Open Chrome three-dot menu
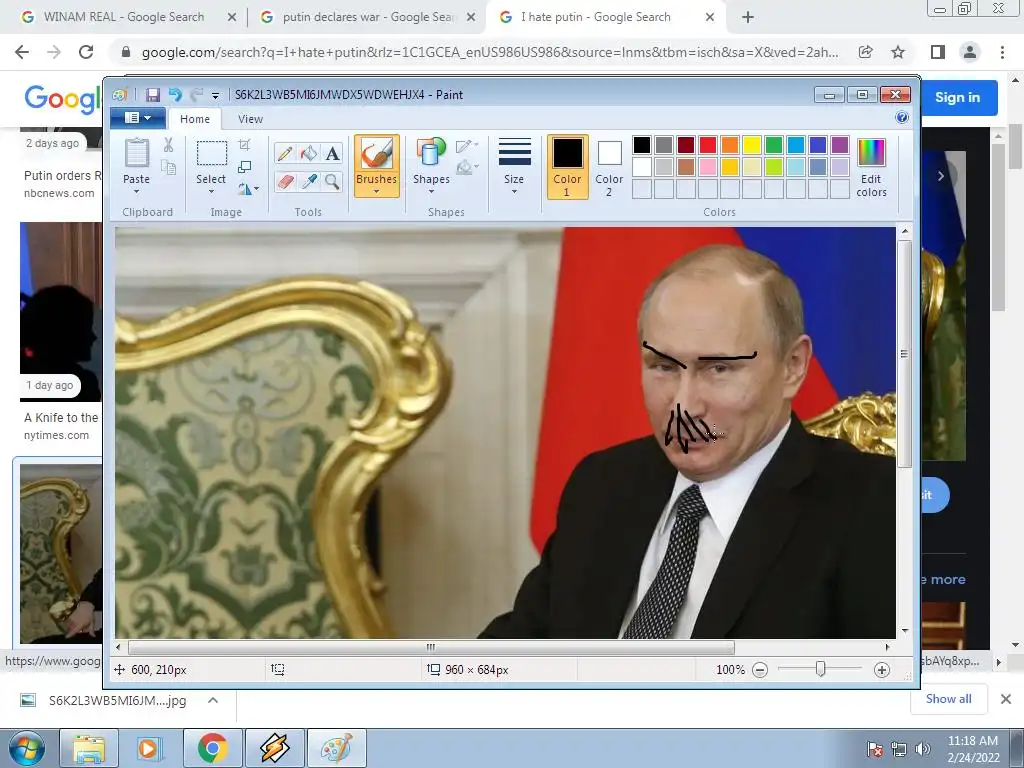This screenshot has height=768, width=1024. (1002, 52)
